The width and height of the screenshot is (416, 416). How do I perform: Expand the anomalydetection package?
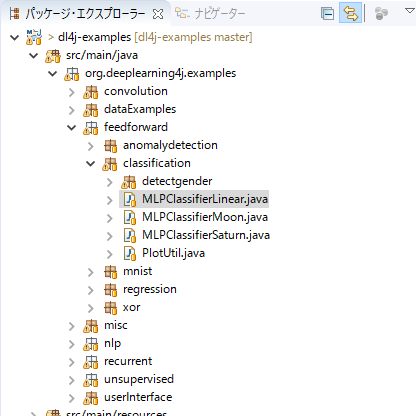click(91, 146)
